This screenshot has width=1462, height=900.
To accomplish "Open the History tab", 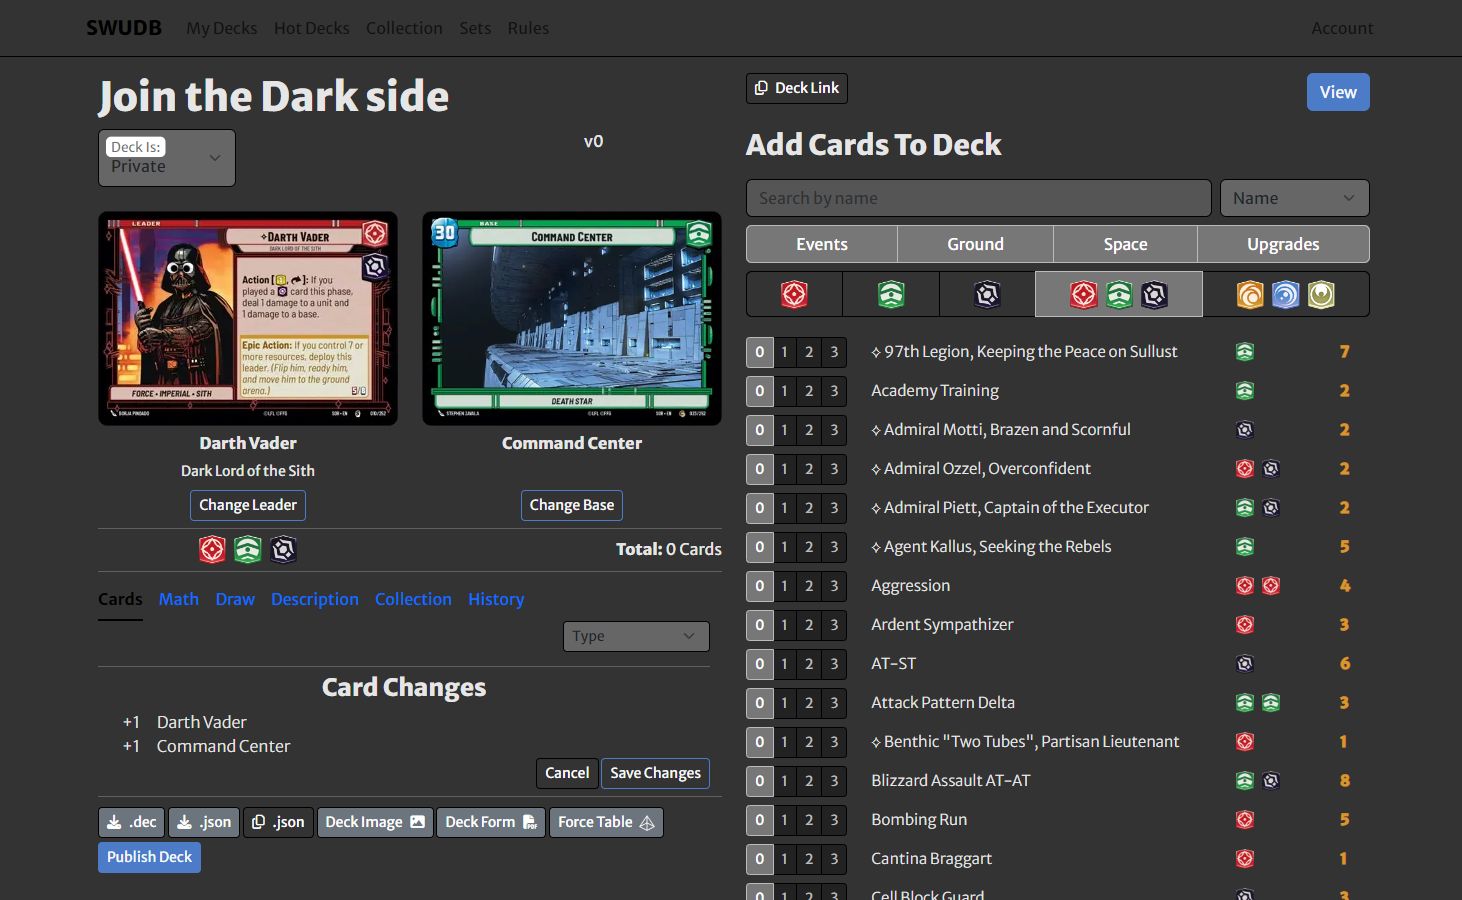I will pyautogui.click(x=496, y=599).
